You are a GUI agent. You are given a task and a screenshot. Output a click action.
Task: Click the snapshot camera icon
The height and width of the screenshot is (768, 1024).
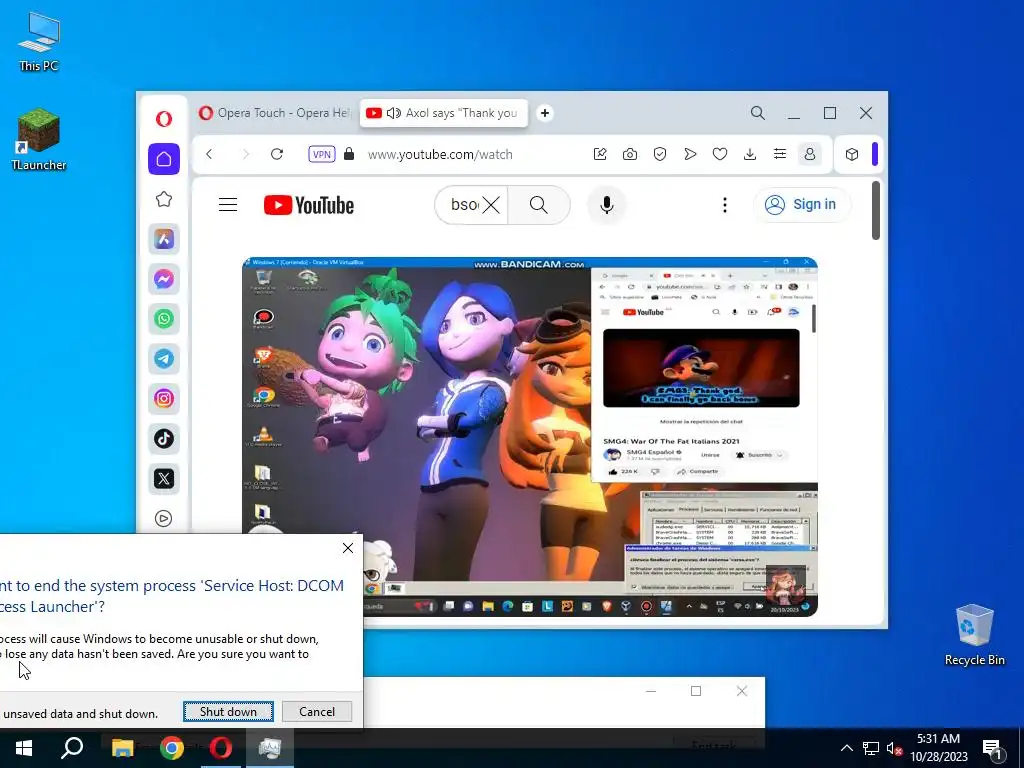(x=630, y=154)
